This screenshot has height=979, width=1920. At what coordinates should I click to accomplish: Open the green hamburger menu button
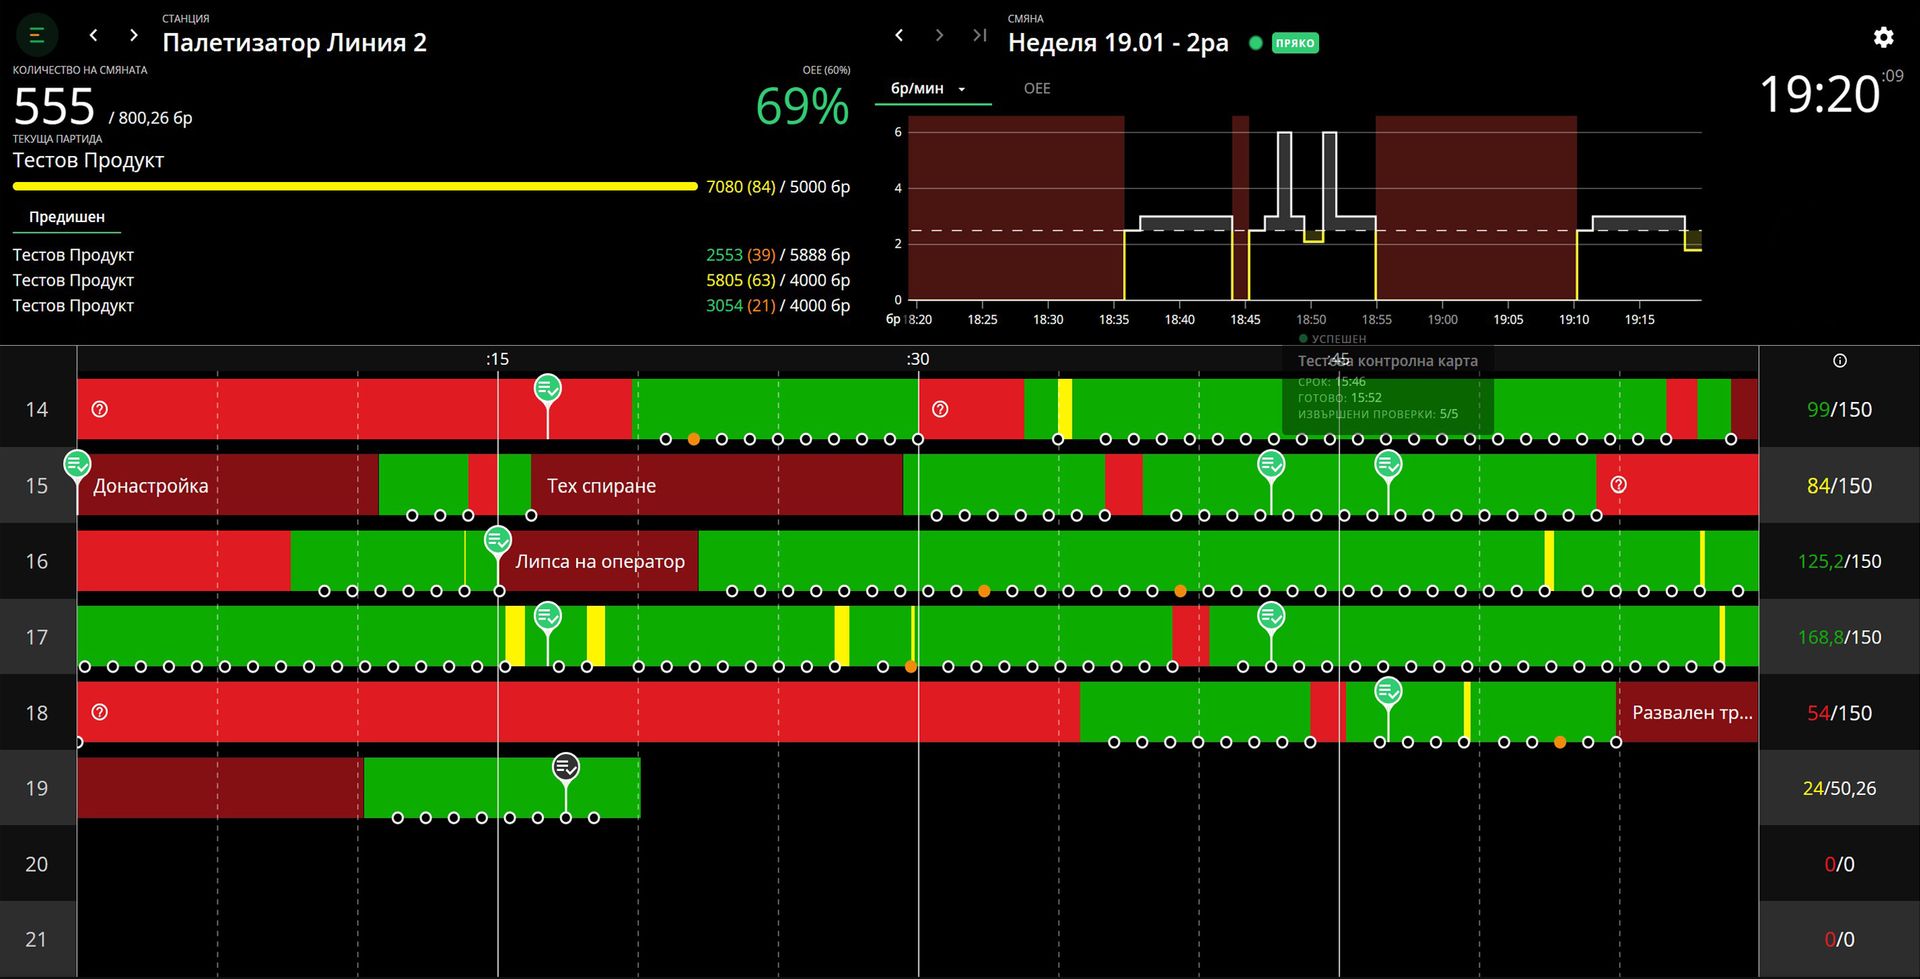[x=37, y=36]
